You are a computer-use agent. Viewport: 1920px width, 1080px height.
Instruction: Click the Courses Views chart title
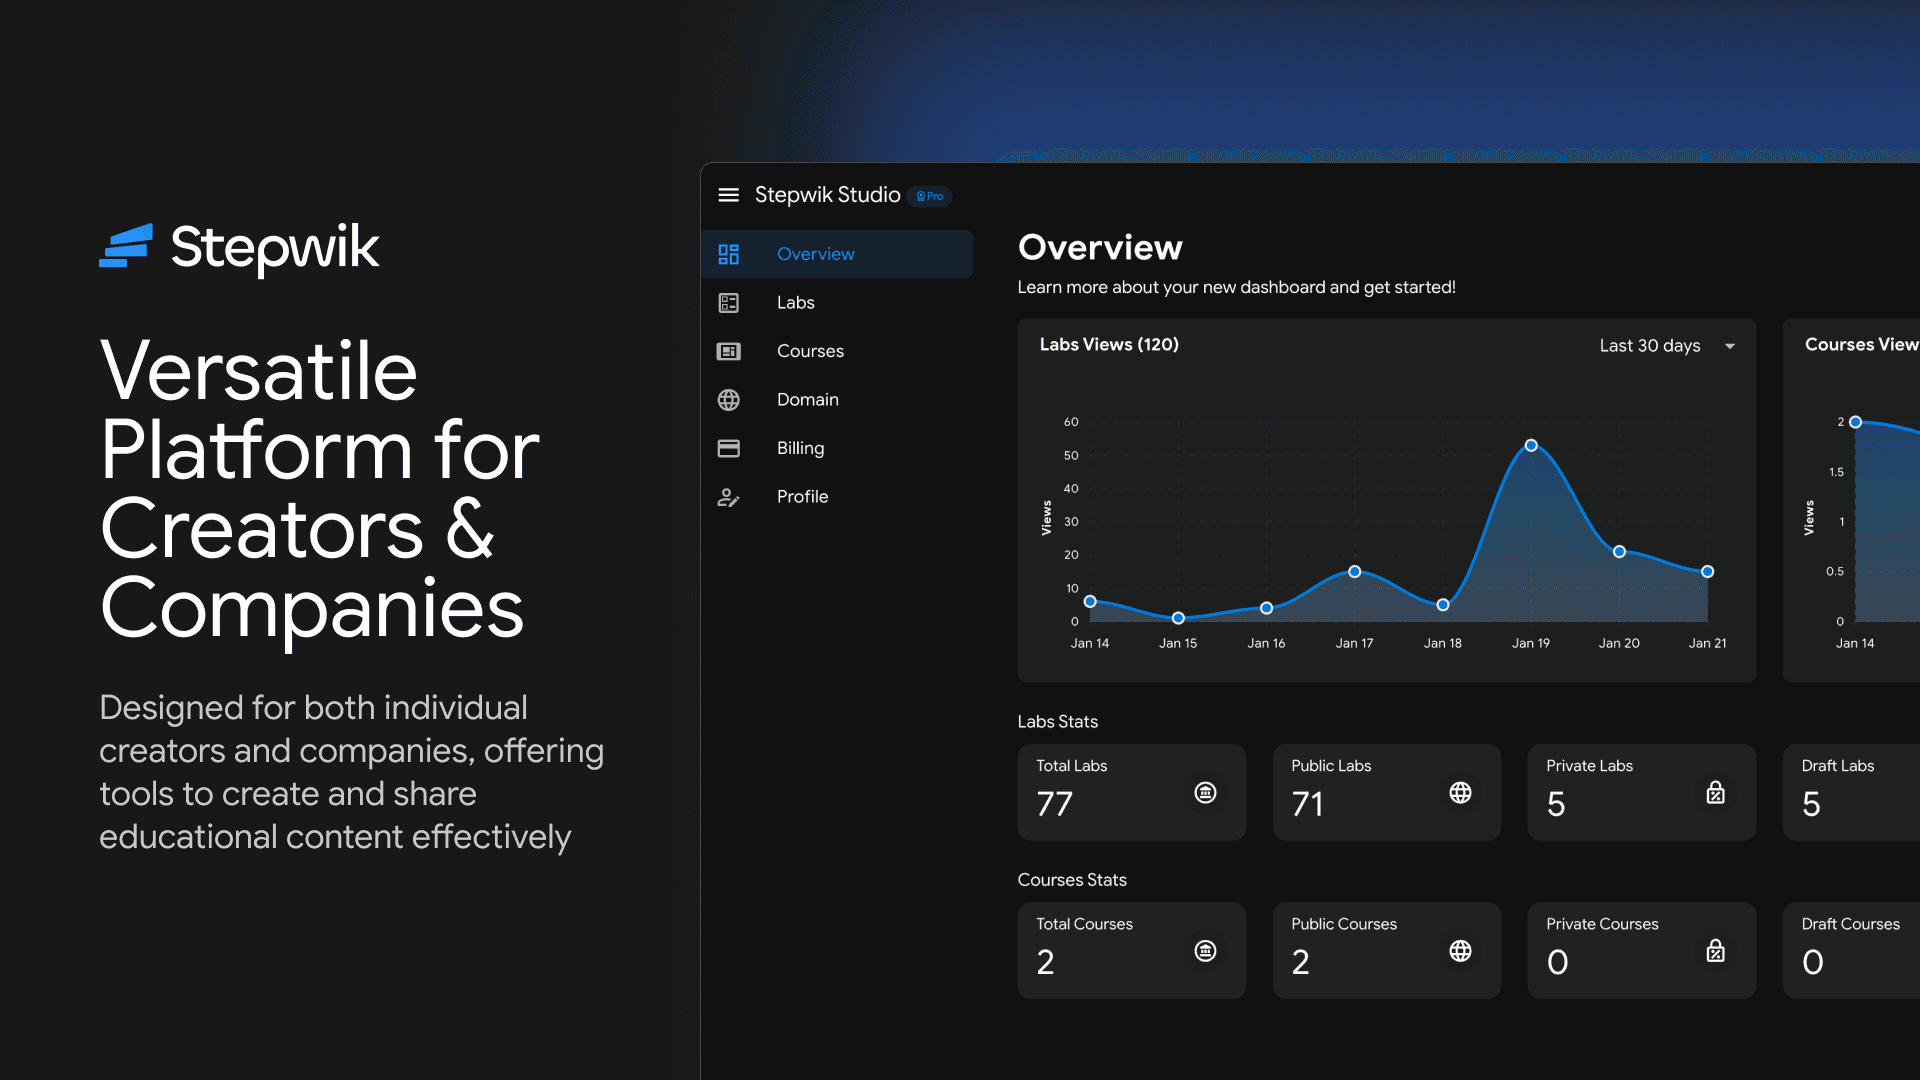[1862, 344]
